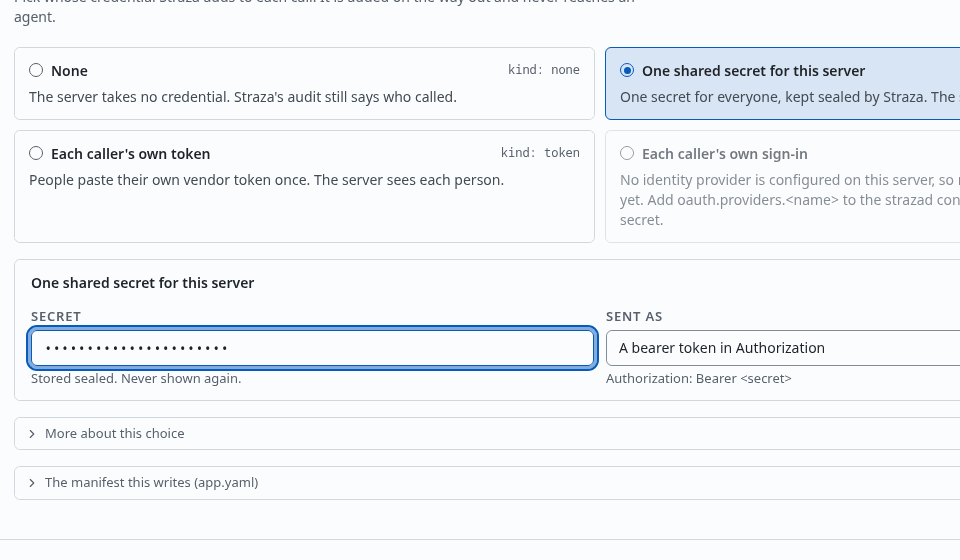Screen dimensions: 960x560
Task: Focus the Secret password field
Action: click(x=312, y=348)
